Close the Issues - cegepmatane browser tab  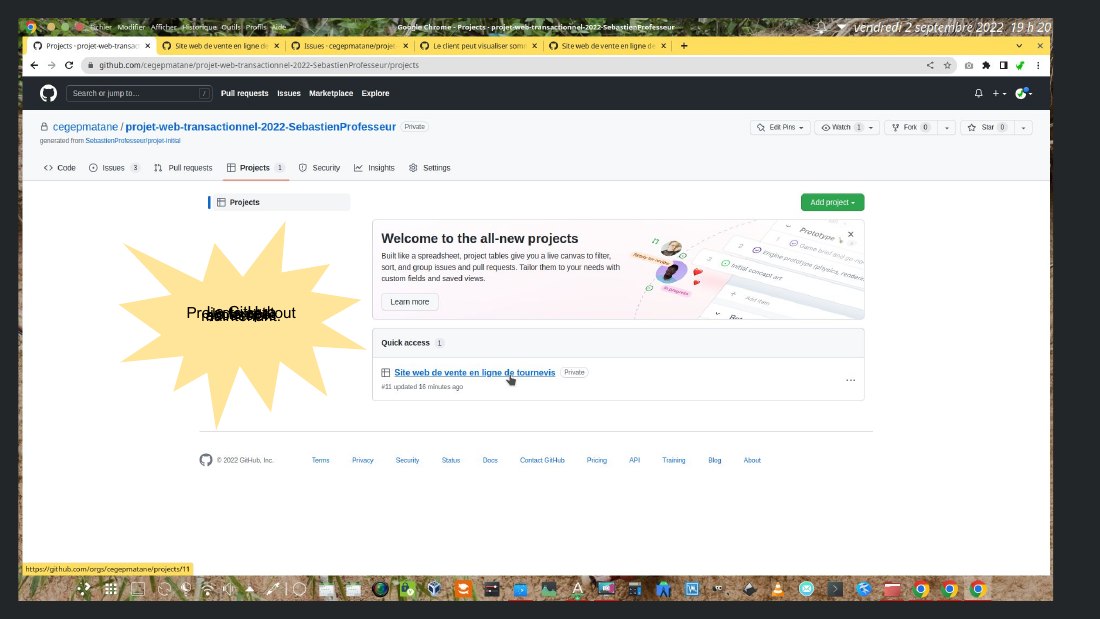[x=405, y=46]
